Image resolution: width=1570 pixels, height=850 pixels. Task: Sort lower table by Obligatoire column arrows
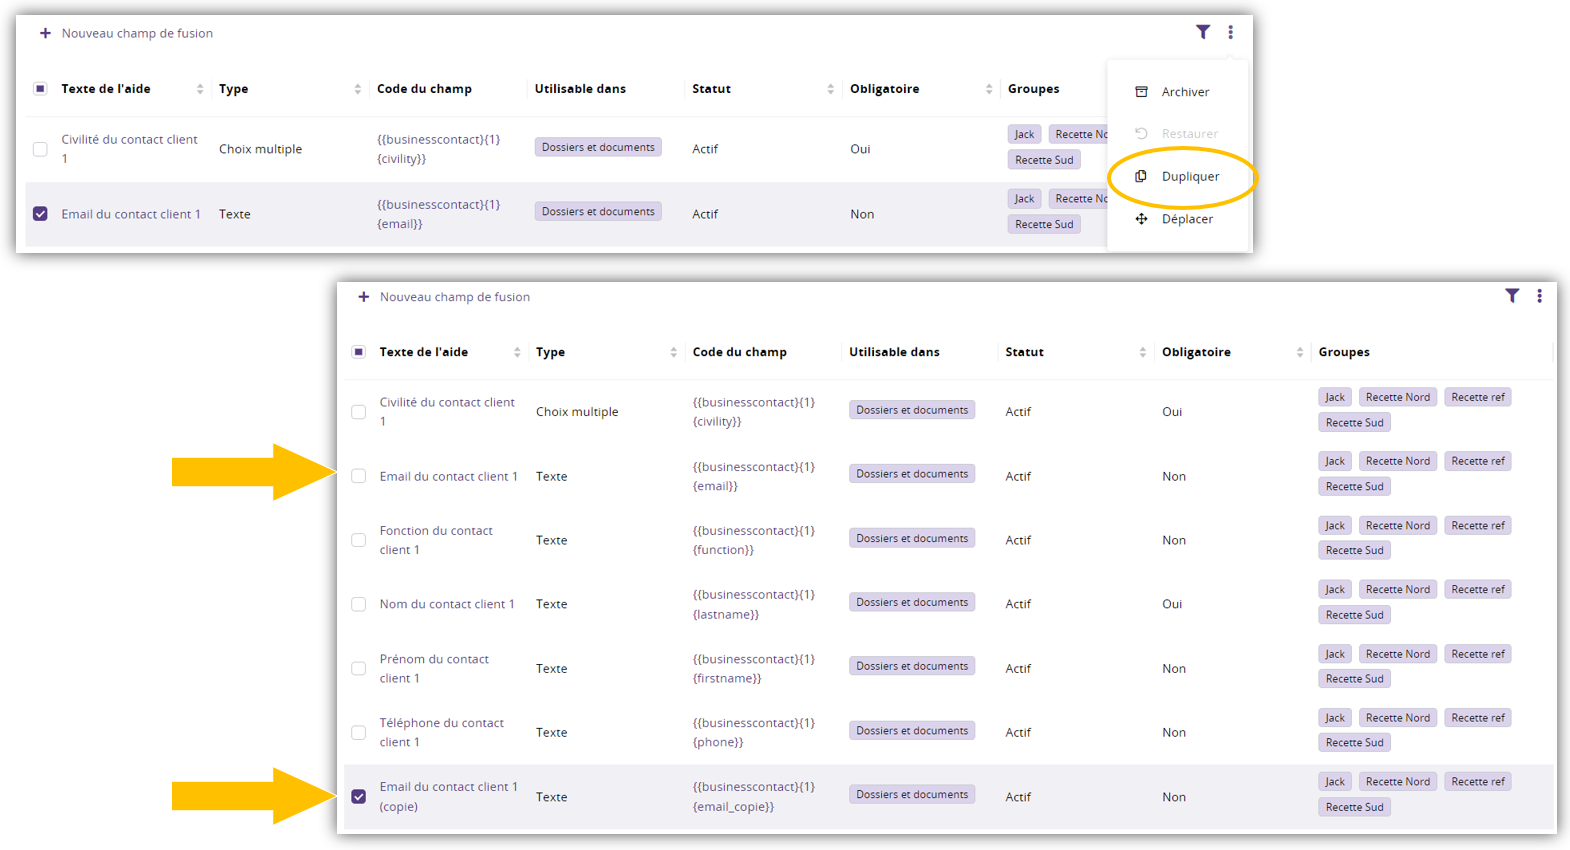click(1299, 352)
